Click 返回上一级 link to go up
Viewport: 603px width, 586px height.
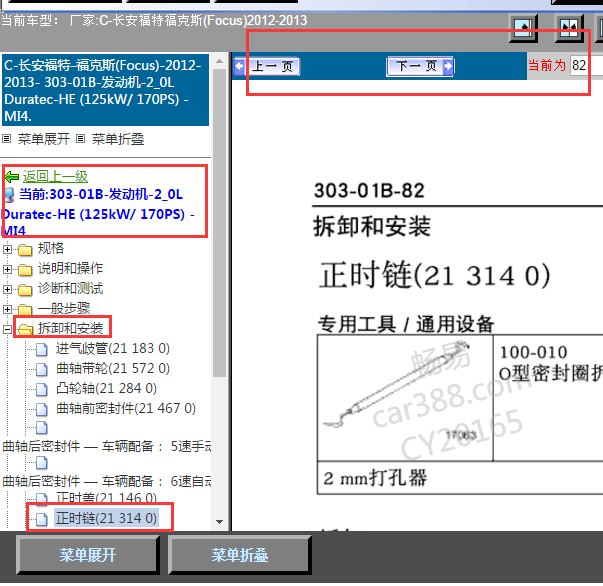click(x=55, y=176)
